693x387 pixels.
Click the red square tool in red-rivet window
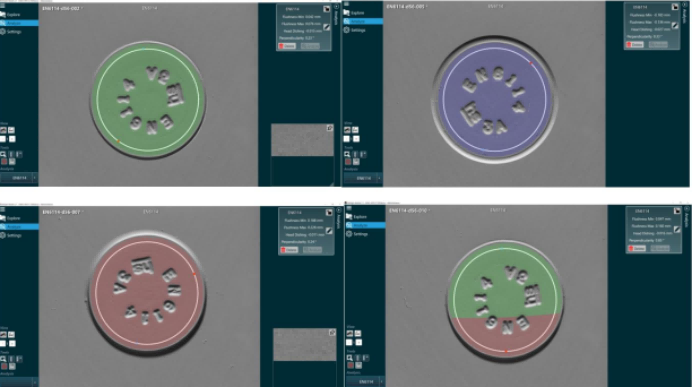point(4,366)
